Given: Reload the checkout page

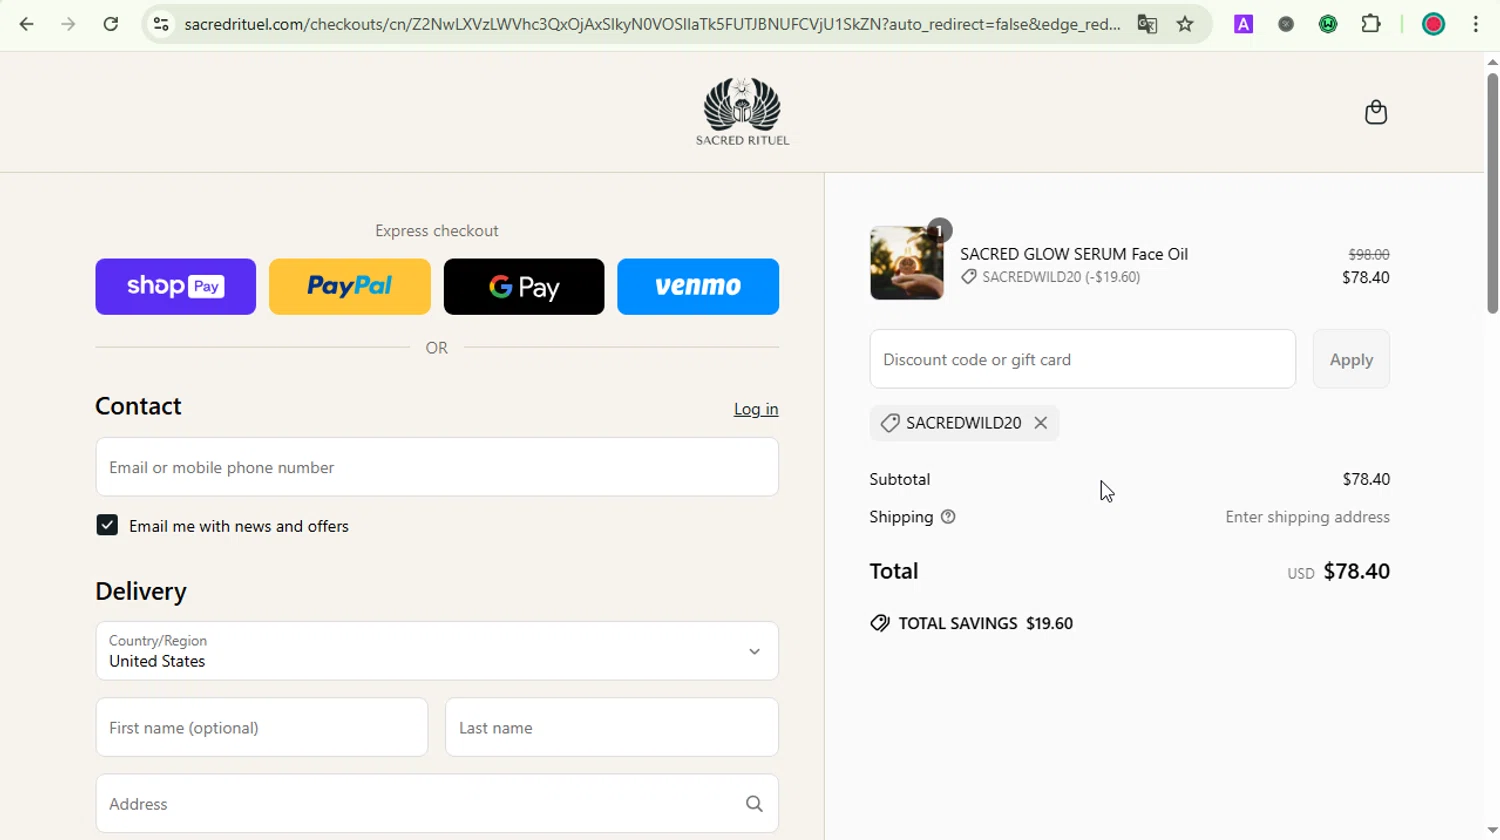Looking at the screenshot, I should tap(111, 24).
